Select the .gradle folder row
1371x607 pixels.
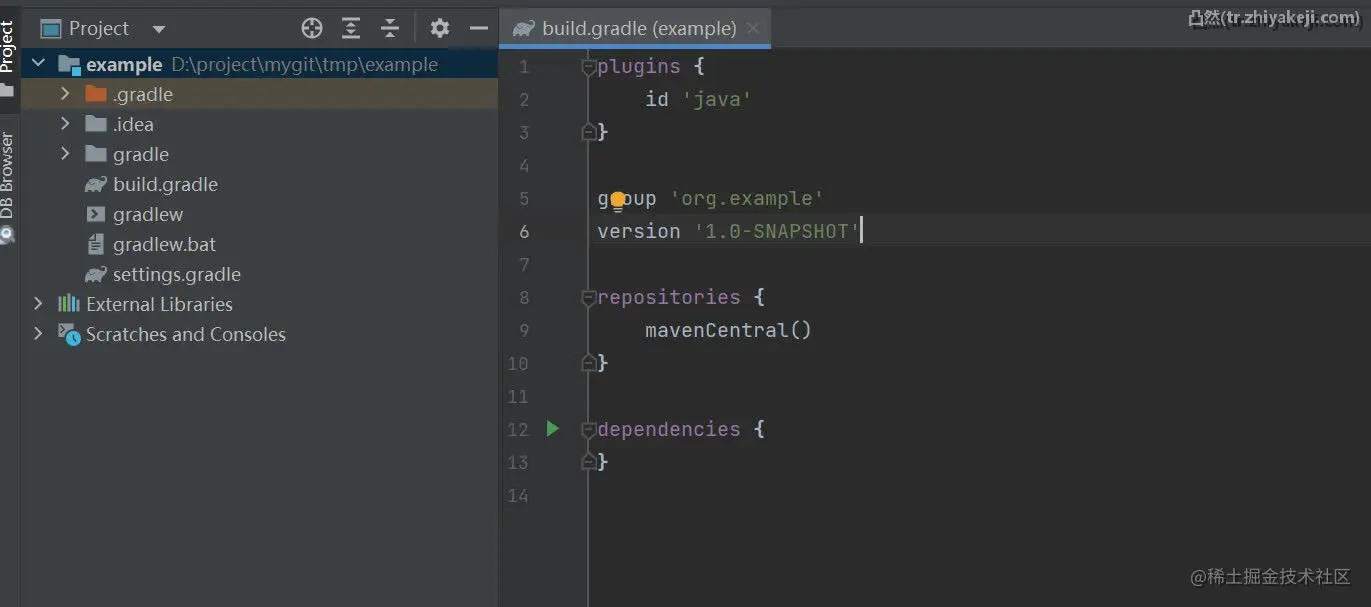point(260,94)
